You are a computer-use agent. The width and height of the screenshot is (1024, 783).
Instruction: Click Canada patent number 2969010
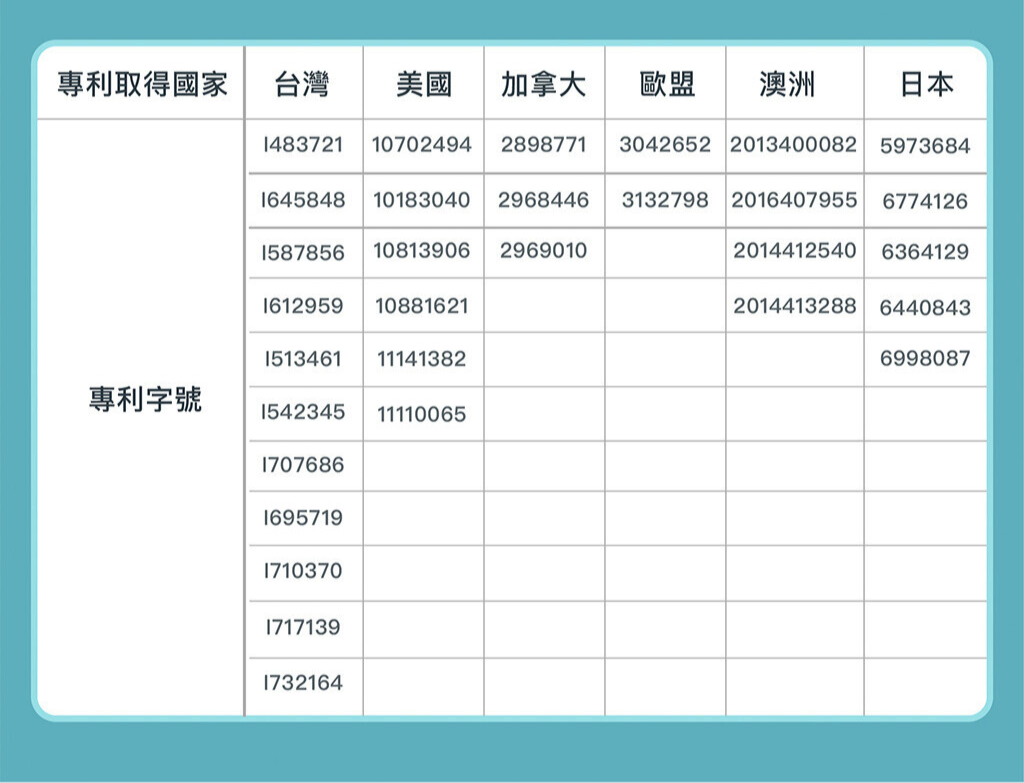(x=543, y=250)
